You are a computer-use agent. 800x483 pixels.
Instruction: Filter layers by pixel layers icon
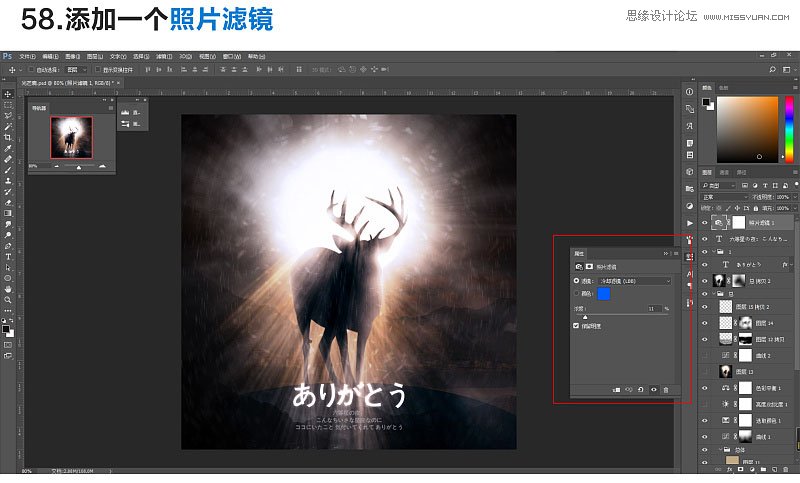point(745,185)
